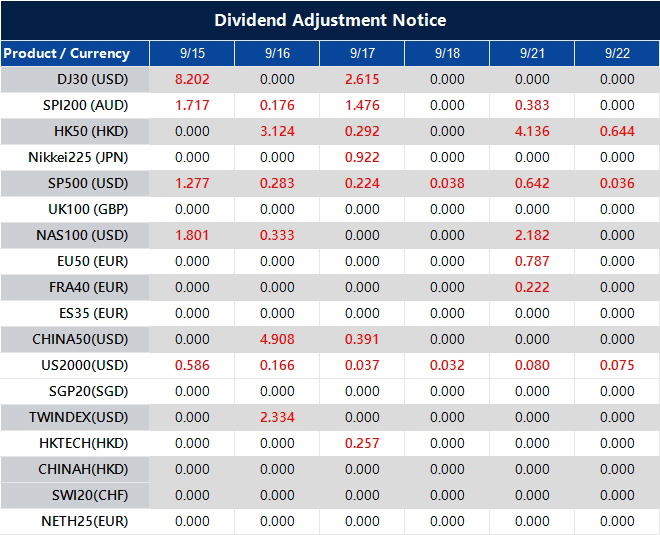
Task: Select the ES35 (EUR) row label
Action: tap(93, 314)
